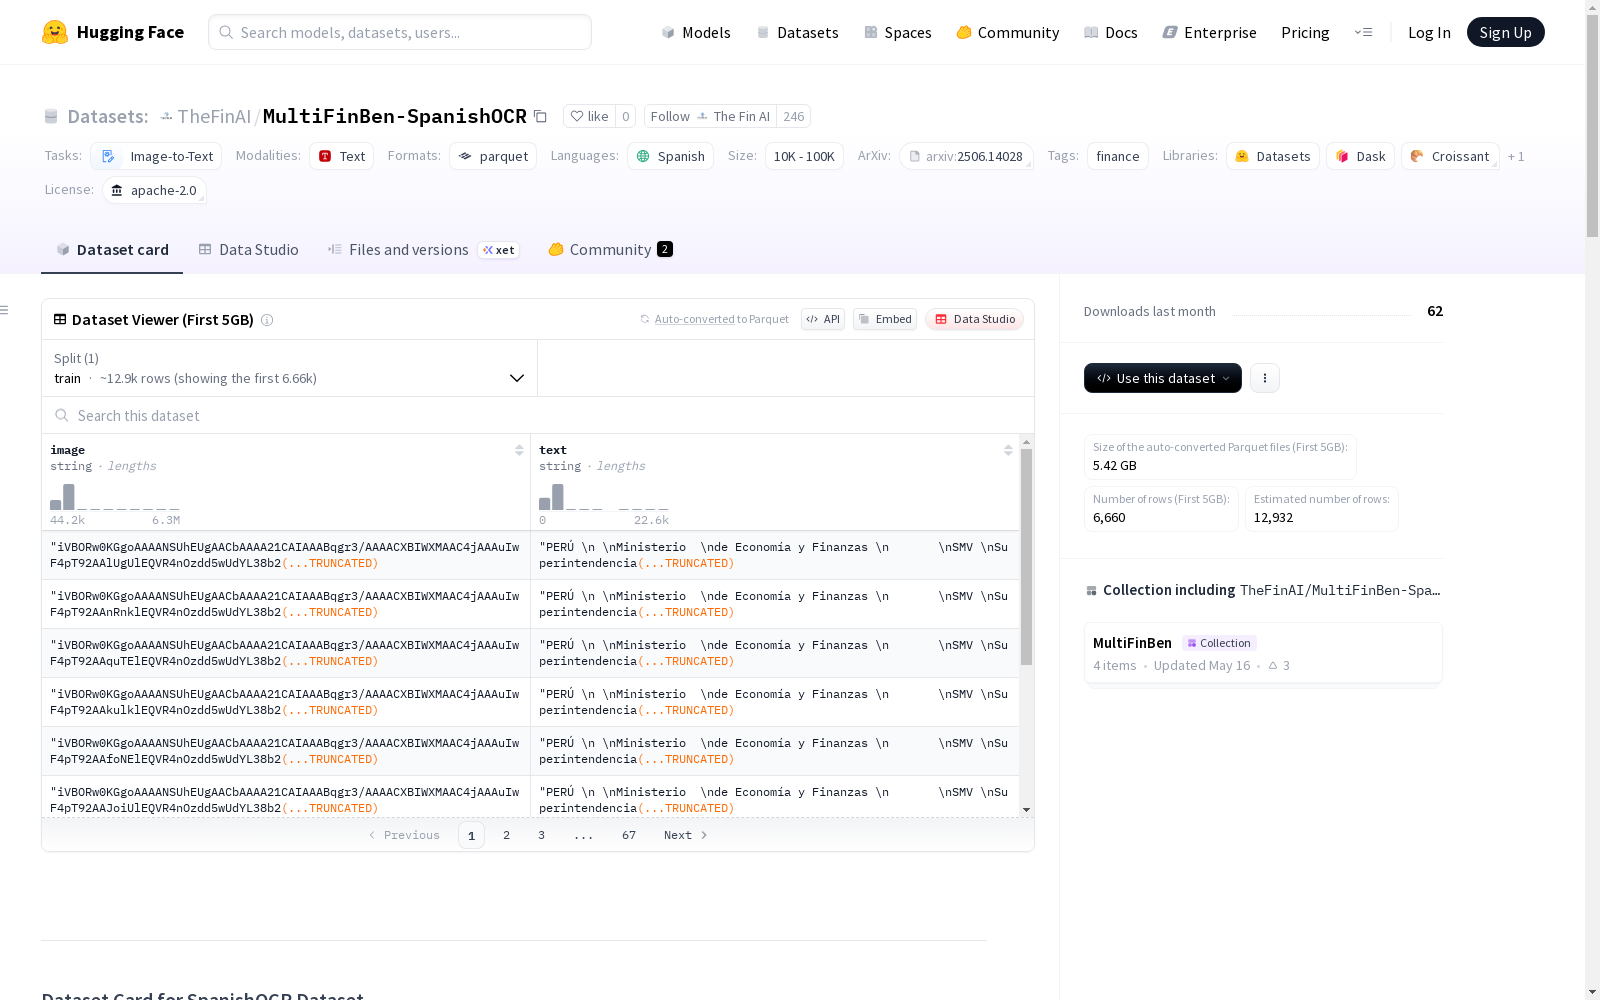This screenshot has width=1600, height=1000.
Task: Switch to the Dataset card tab
Action: (112, 250)
